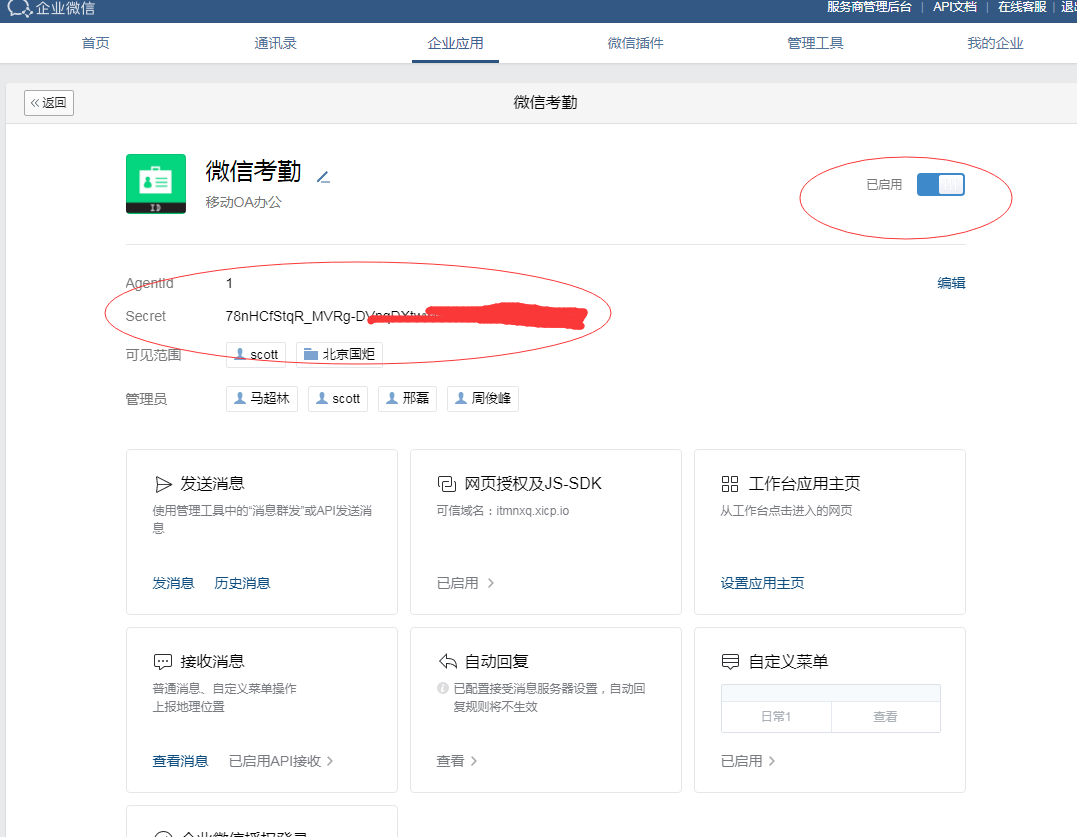Open 我的企业 tab
1077x837 pixels.
[x=995, y=43]
